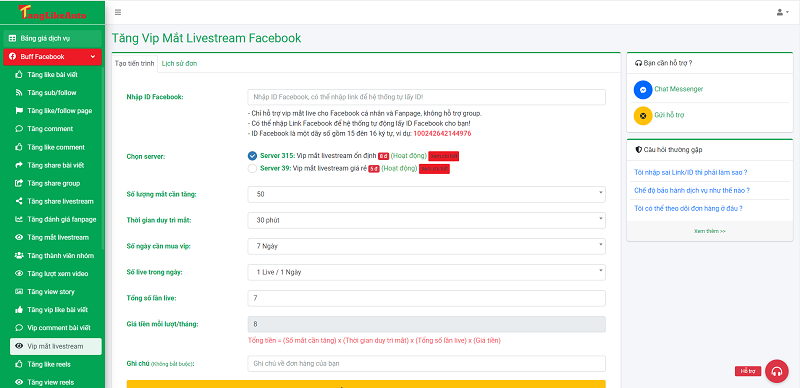The image size is (800, 388).
Task: Select Server 39 radio button
Action: (x=252, y=168)
